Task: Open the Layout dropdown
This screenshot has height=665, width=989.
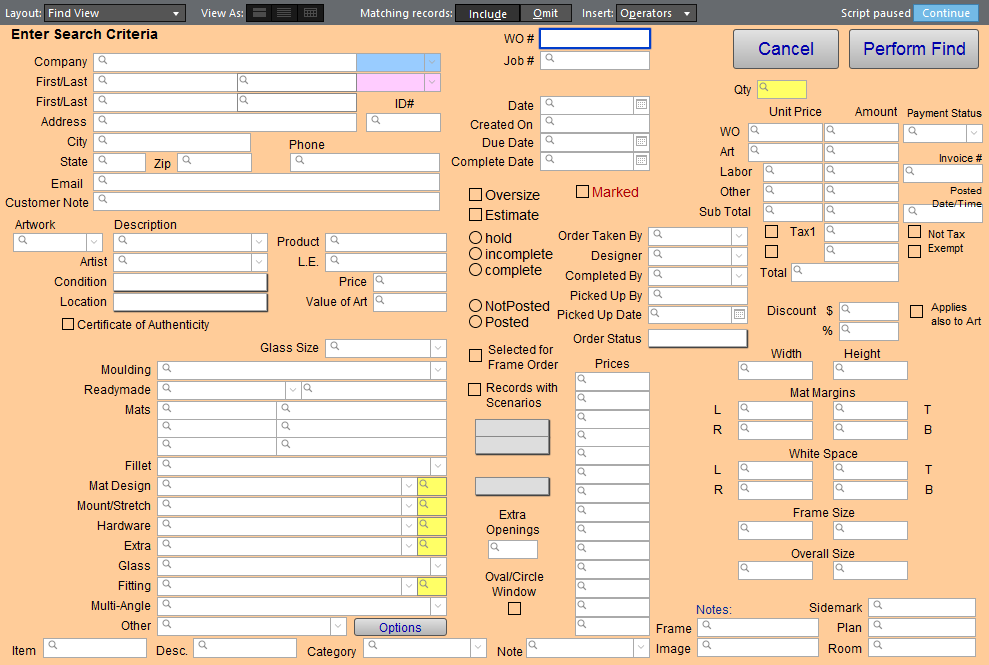Action: click(x=115, y=13)
